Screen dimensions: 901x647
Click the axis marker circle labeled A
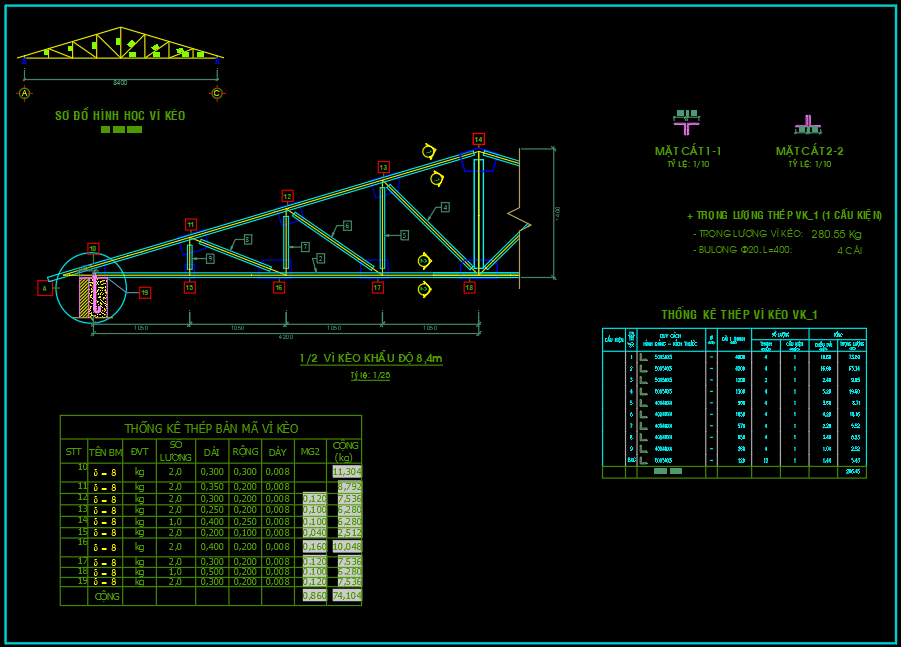tap(24, 94)
